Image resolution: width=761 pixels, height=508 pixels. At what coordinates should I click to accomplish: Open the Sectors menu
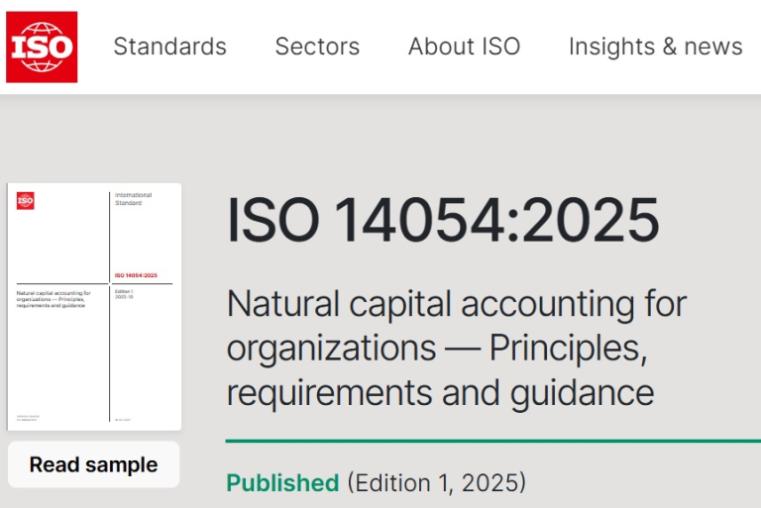[317, 47]
